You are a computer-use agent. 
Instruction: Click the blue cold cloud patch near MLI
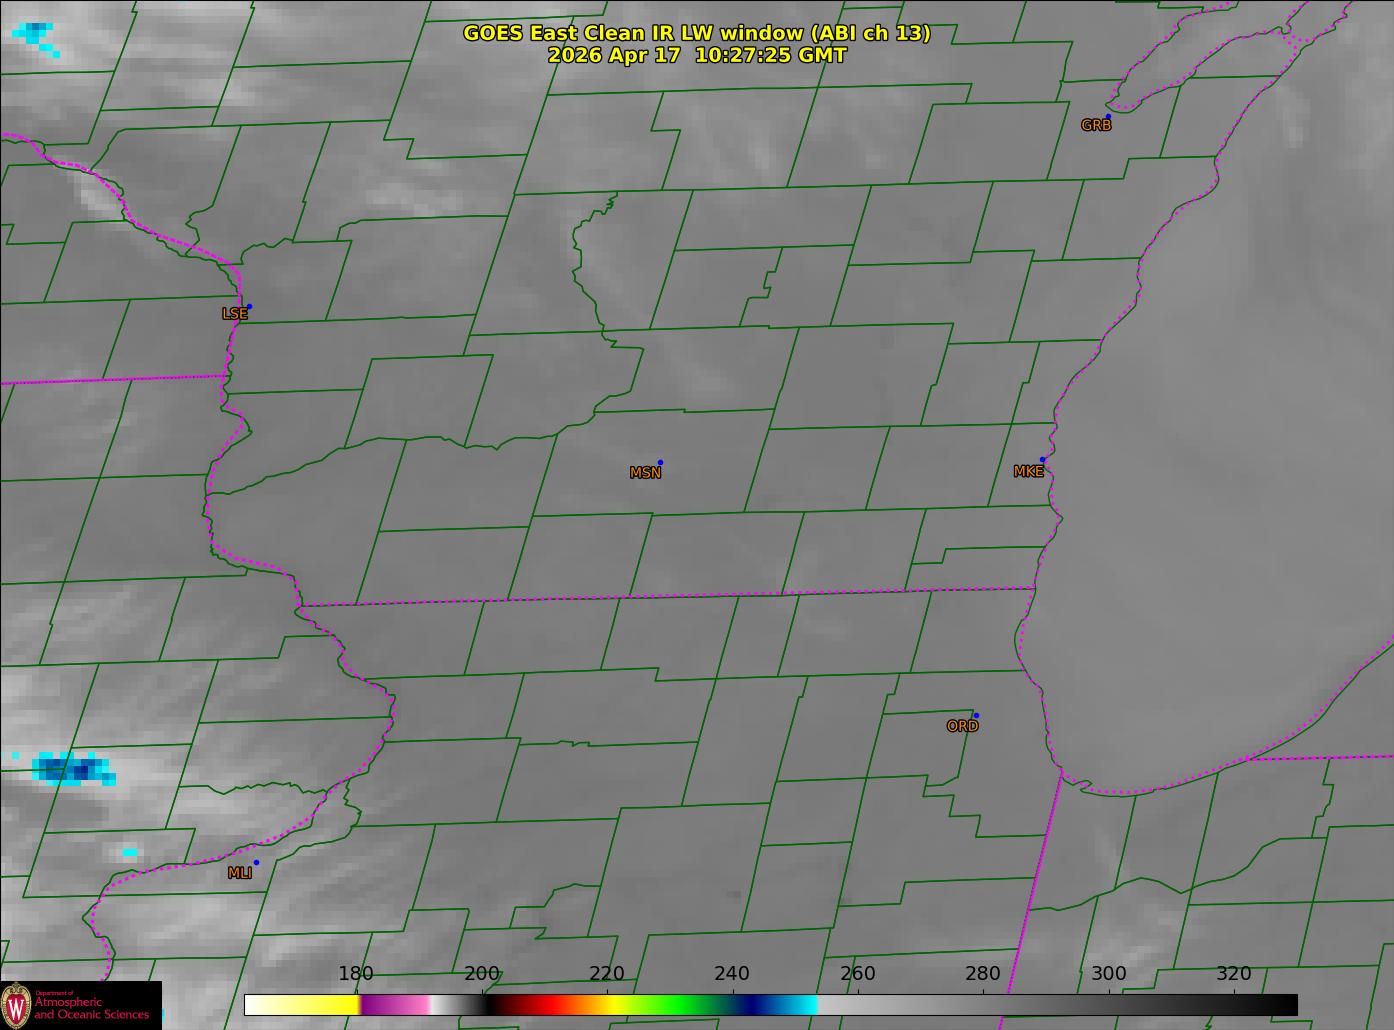click(75, 769)
